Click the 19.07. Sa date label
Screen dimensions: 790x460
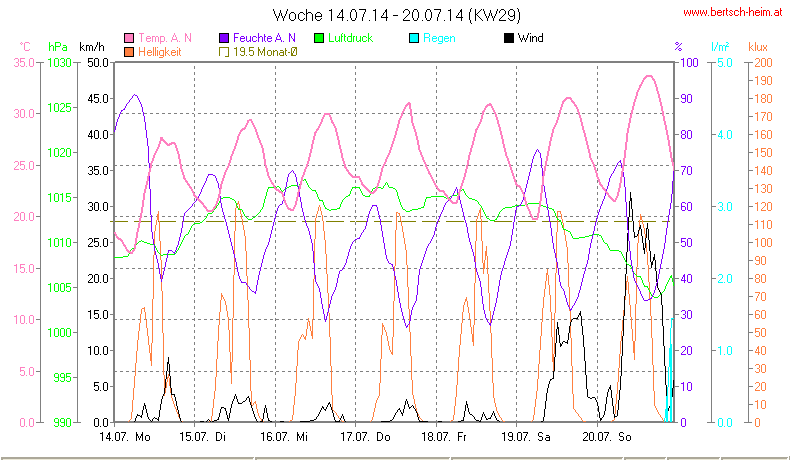525,437
